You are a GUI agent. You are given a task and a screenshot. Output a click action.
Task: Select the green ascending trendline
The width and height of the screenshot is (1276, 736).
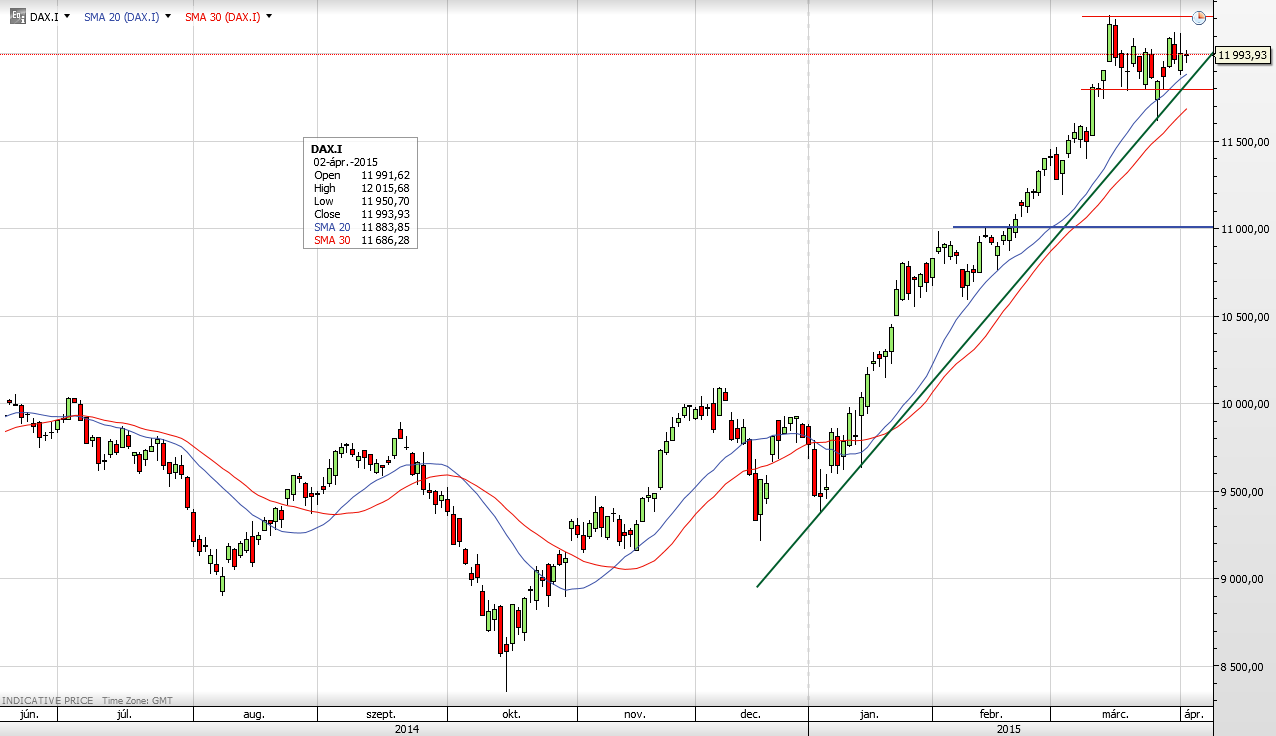pyautogui.click(x=985, y=320)
